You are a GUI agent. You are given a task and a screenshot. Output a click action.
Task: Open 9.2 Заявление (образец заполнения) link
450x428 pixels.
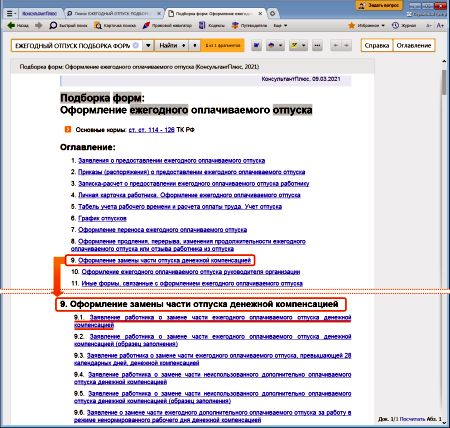click(x=213, y=340)
